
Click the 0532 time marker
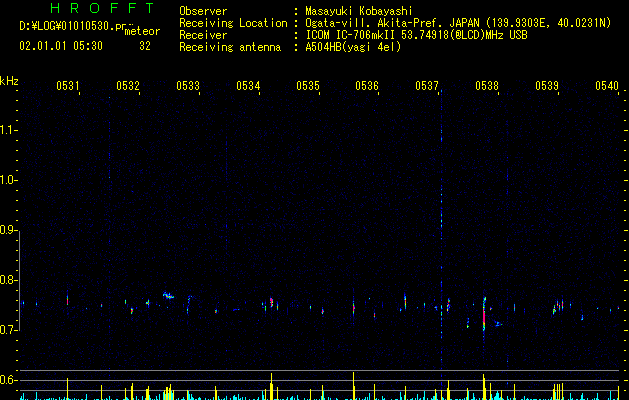point(128,85)
